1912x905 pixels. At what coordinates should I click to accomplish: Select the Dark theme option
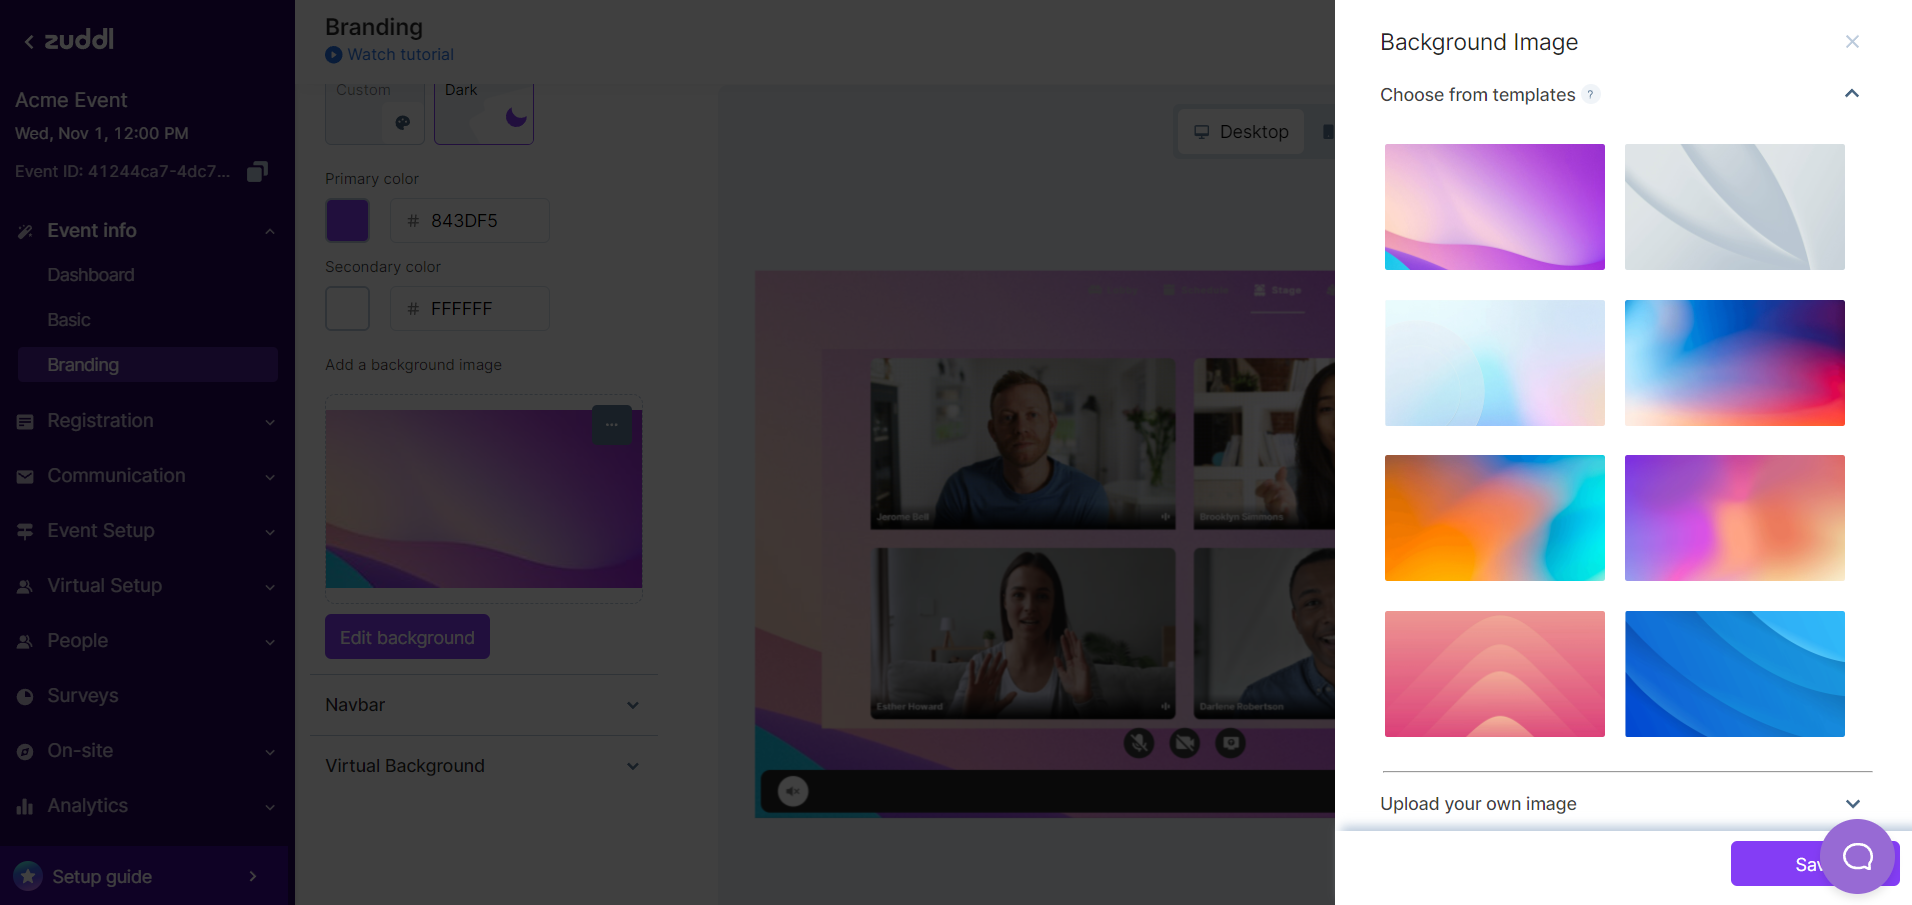(x=483, y=112)
